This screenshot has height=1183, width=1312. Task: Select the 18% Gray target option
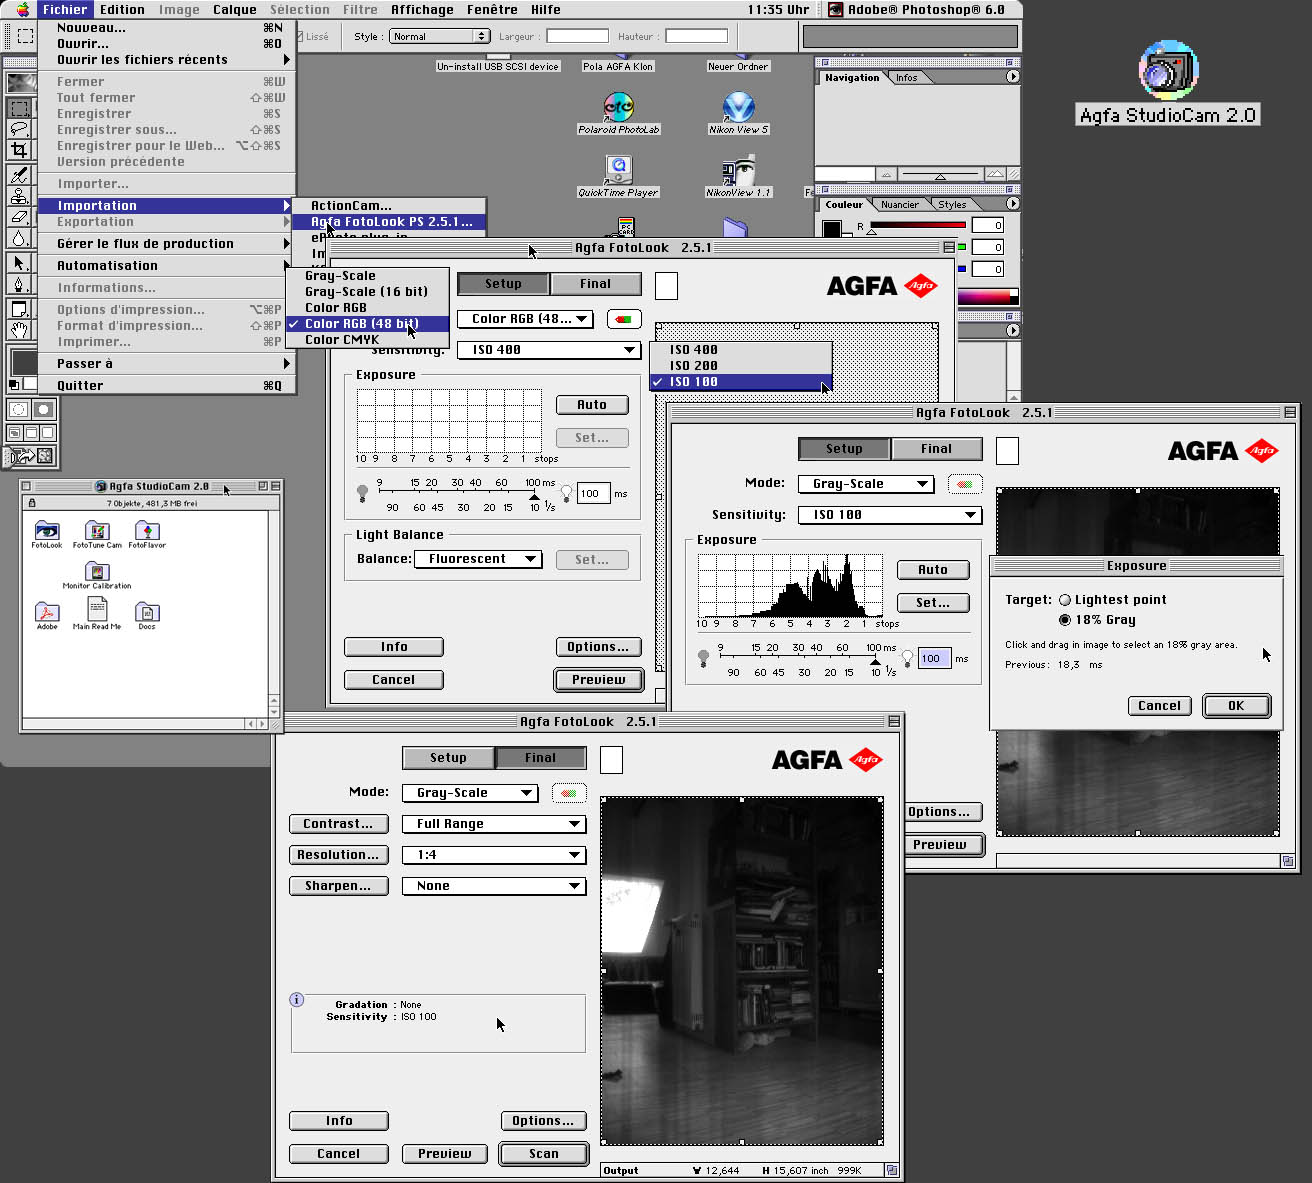click(x=1097, y=620)
